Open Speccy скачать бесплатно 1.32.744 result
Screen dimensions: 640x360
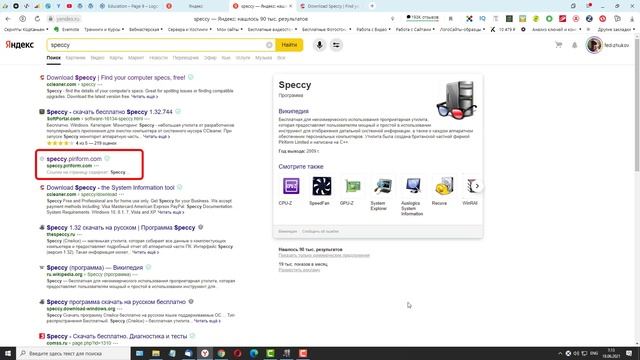pyautogui.click(x=109, y=112)
